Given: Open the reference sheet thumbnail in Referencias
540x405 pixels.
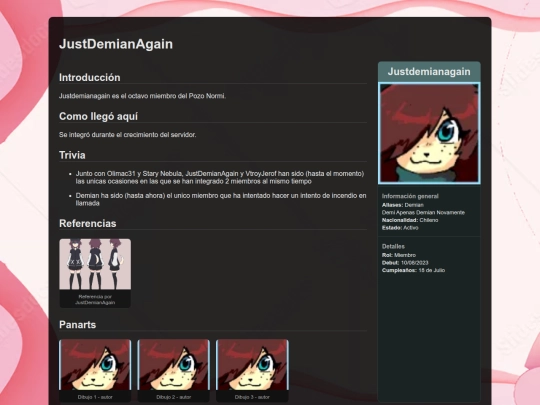Looking at the screenshot, I should (x=95, y=264).
